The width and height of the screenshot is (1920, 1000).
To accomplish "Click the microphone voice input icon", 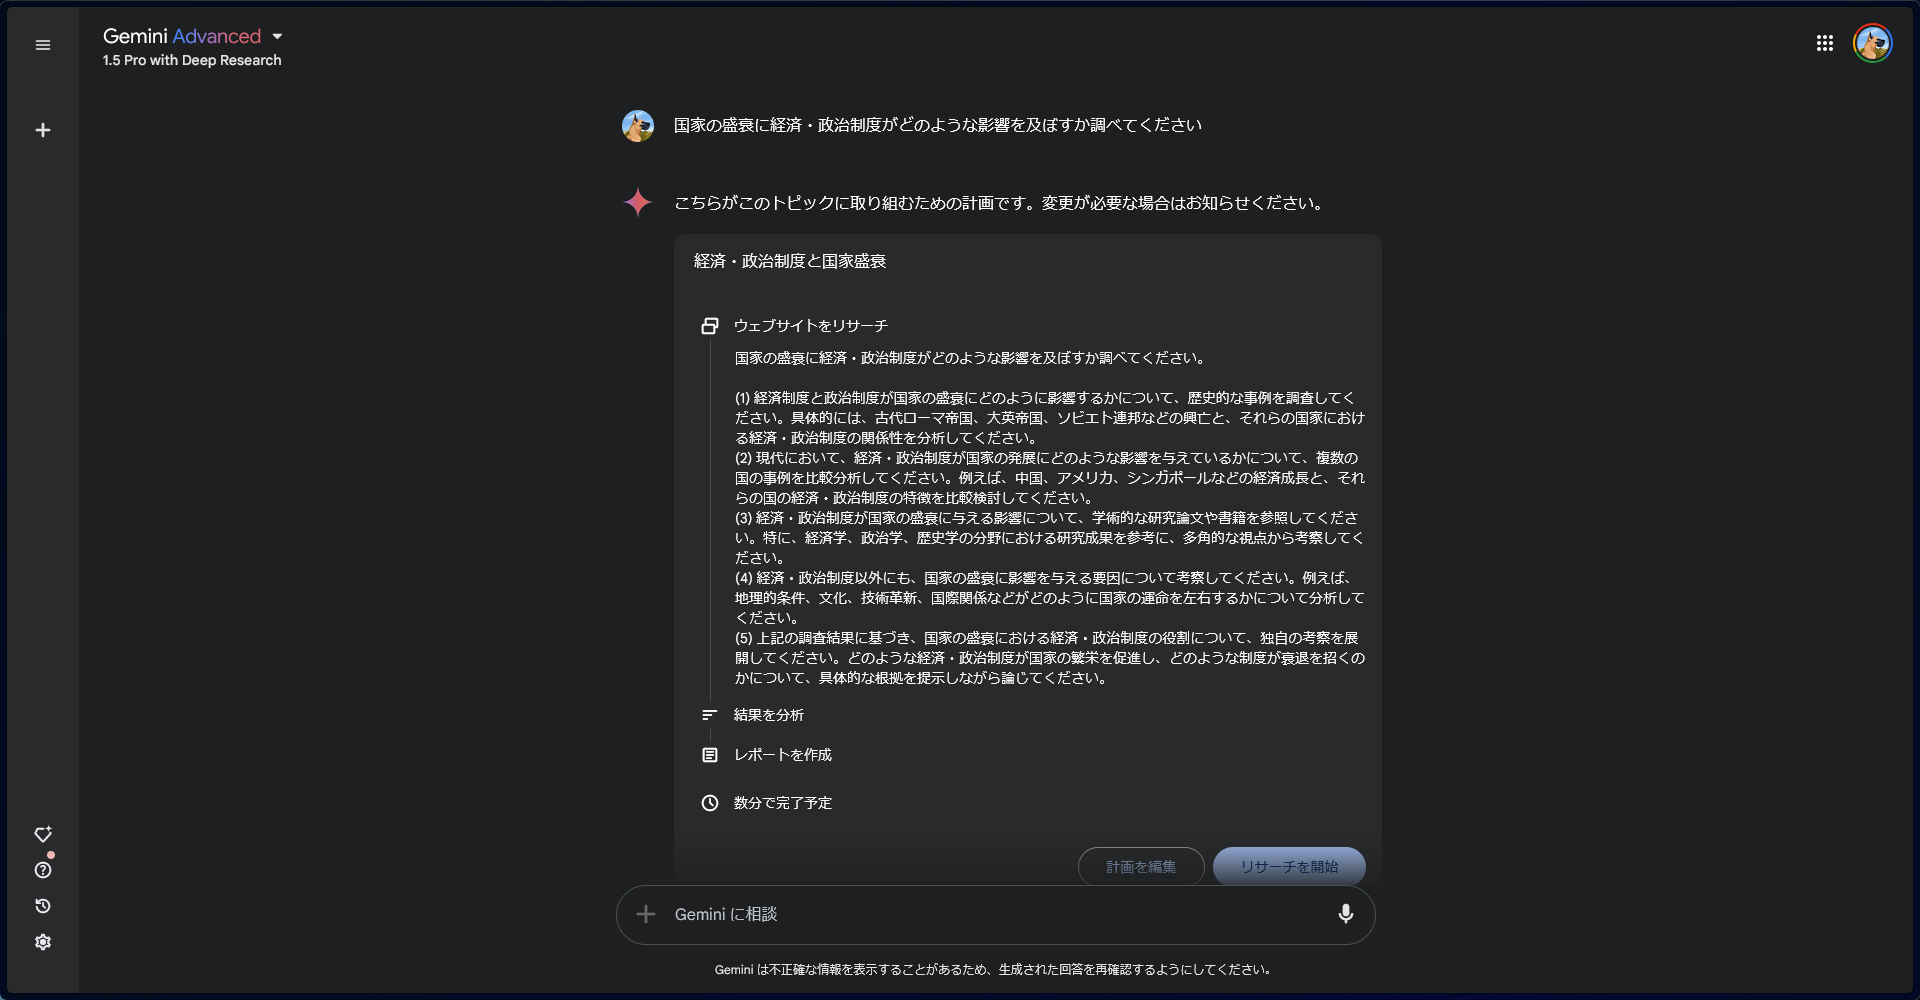I will tap(1346, 914).
